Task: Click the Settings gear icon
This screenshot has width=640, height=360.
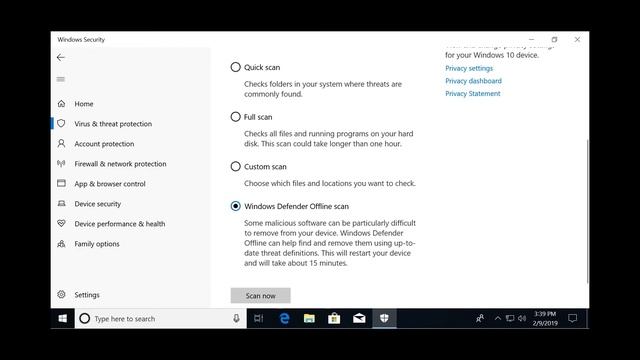Action: click(61, 294)
